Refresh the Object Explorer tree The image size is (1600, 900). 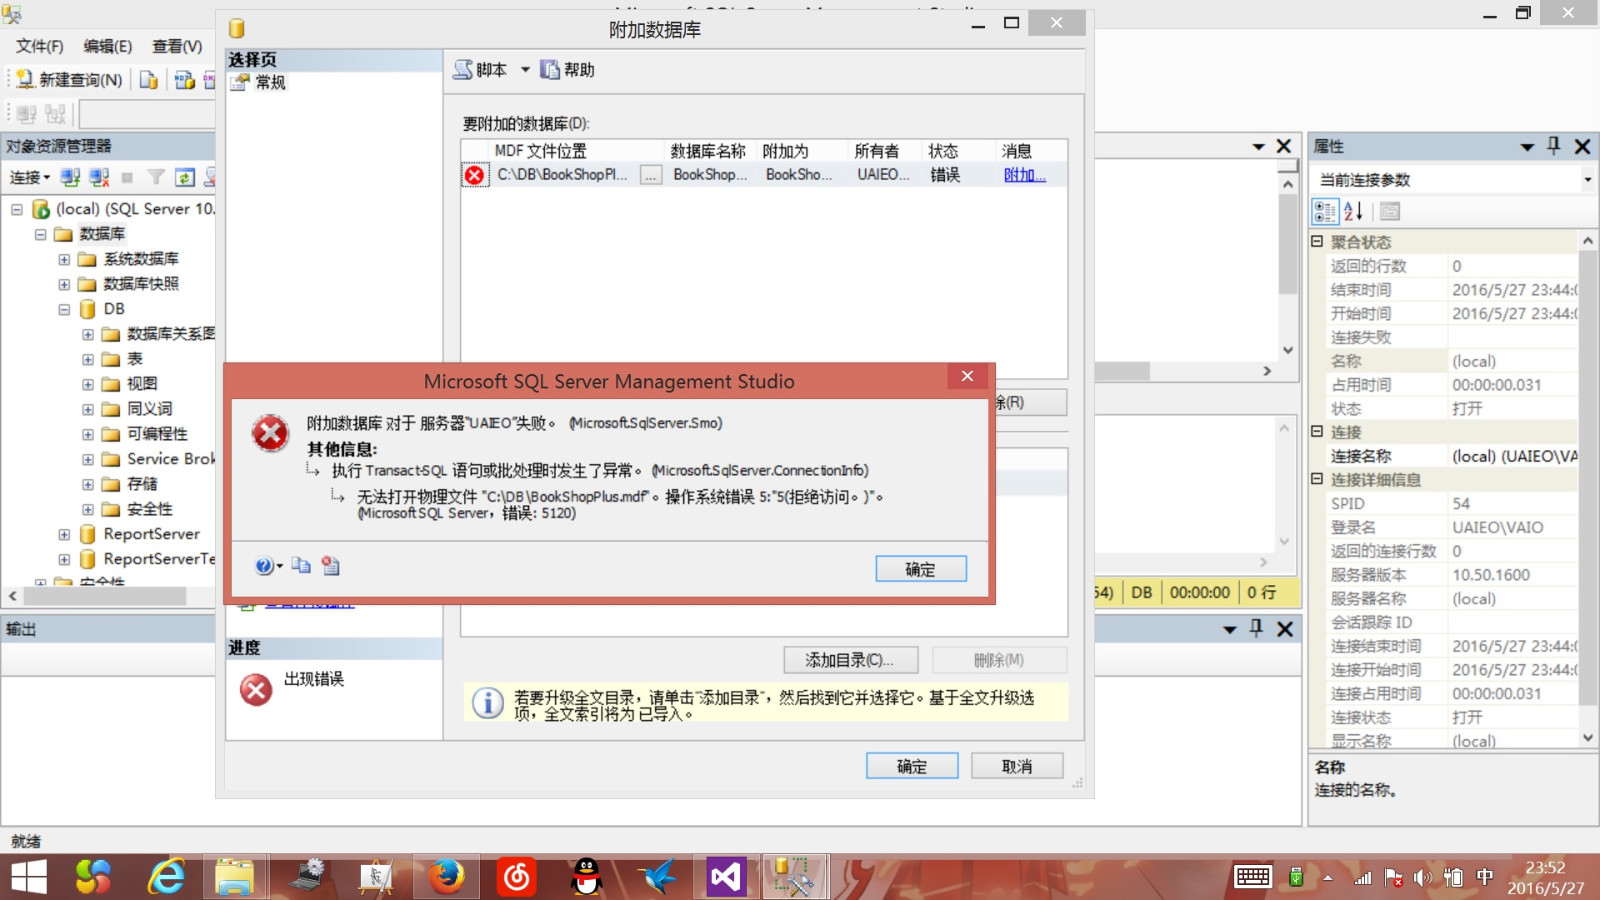pyautogui.click(x=185, y=178)
